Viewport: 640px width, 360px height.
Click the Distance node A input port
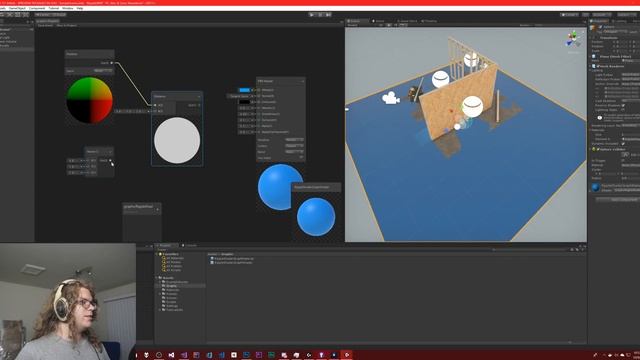click(155, 105)
